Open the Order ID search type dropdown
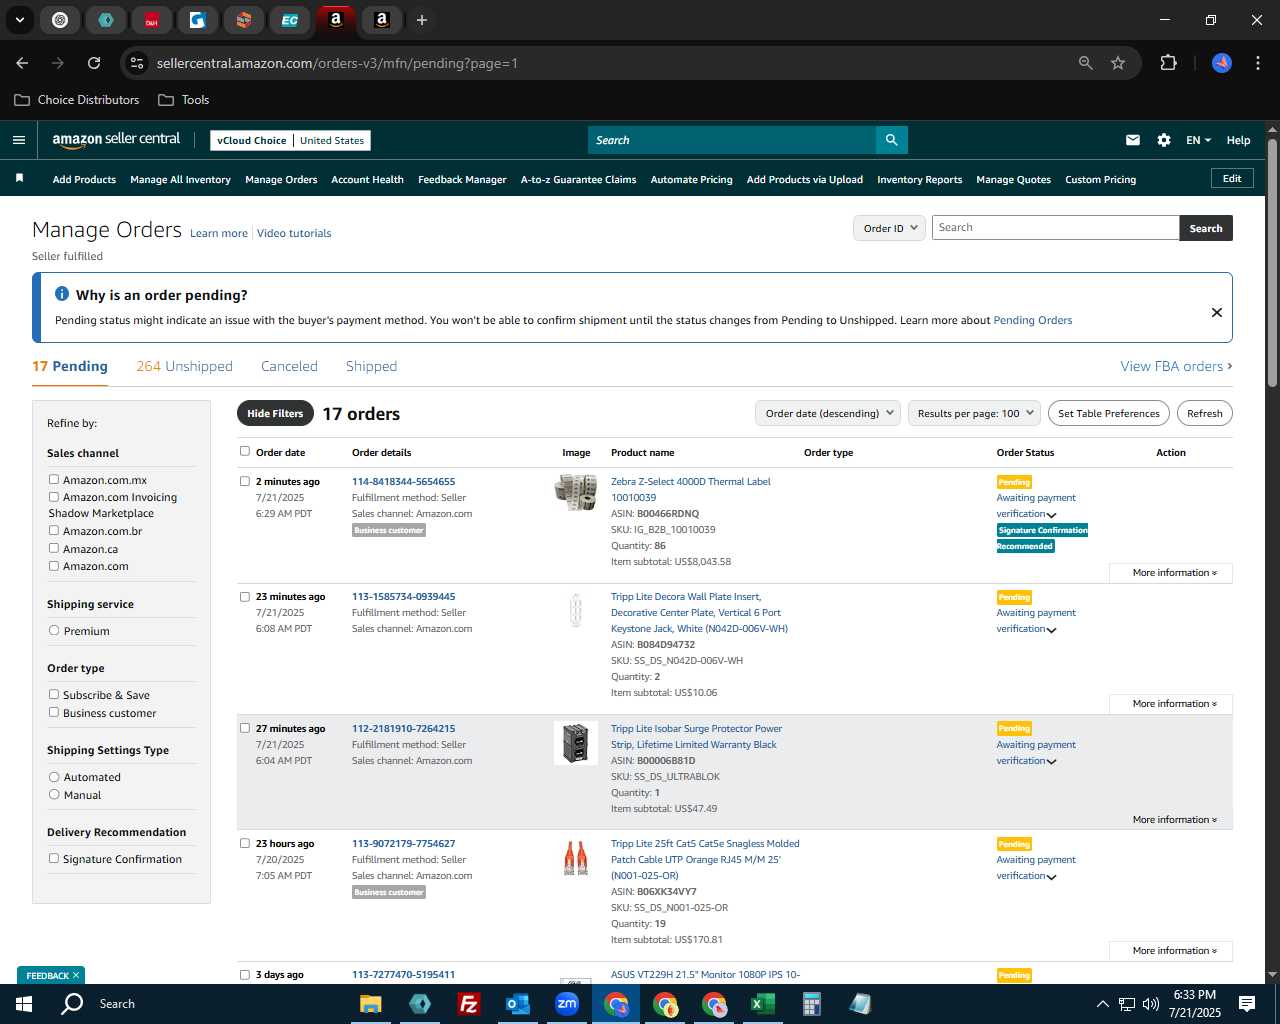 coord(889,228)
